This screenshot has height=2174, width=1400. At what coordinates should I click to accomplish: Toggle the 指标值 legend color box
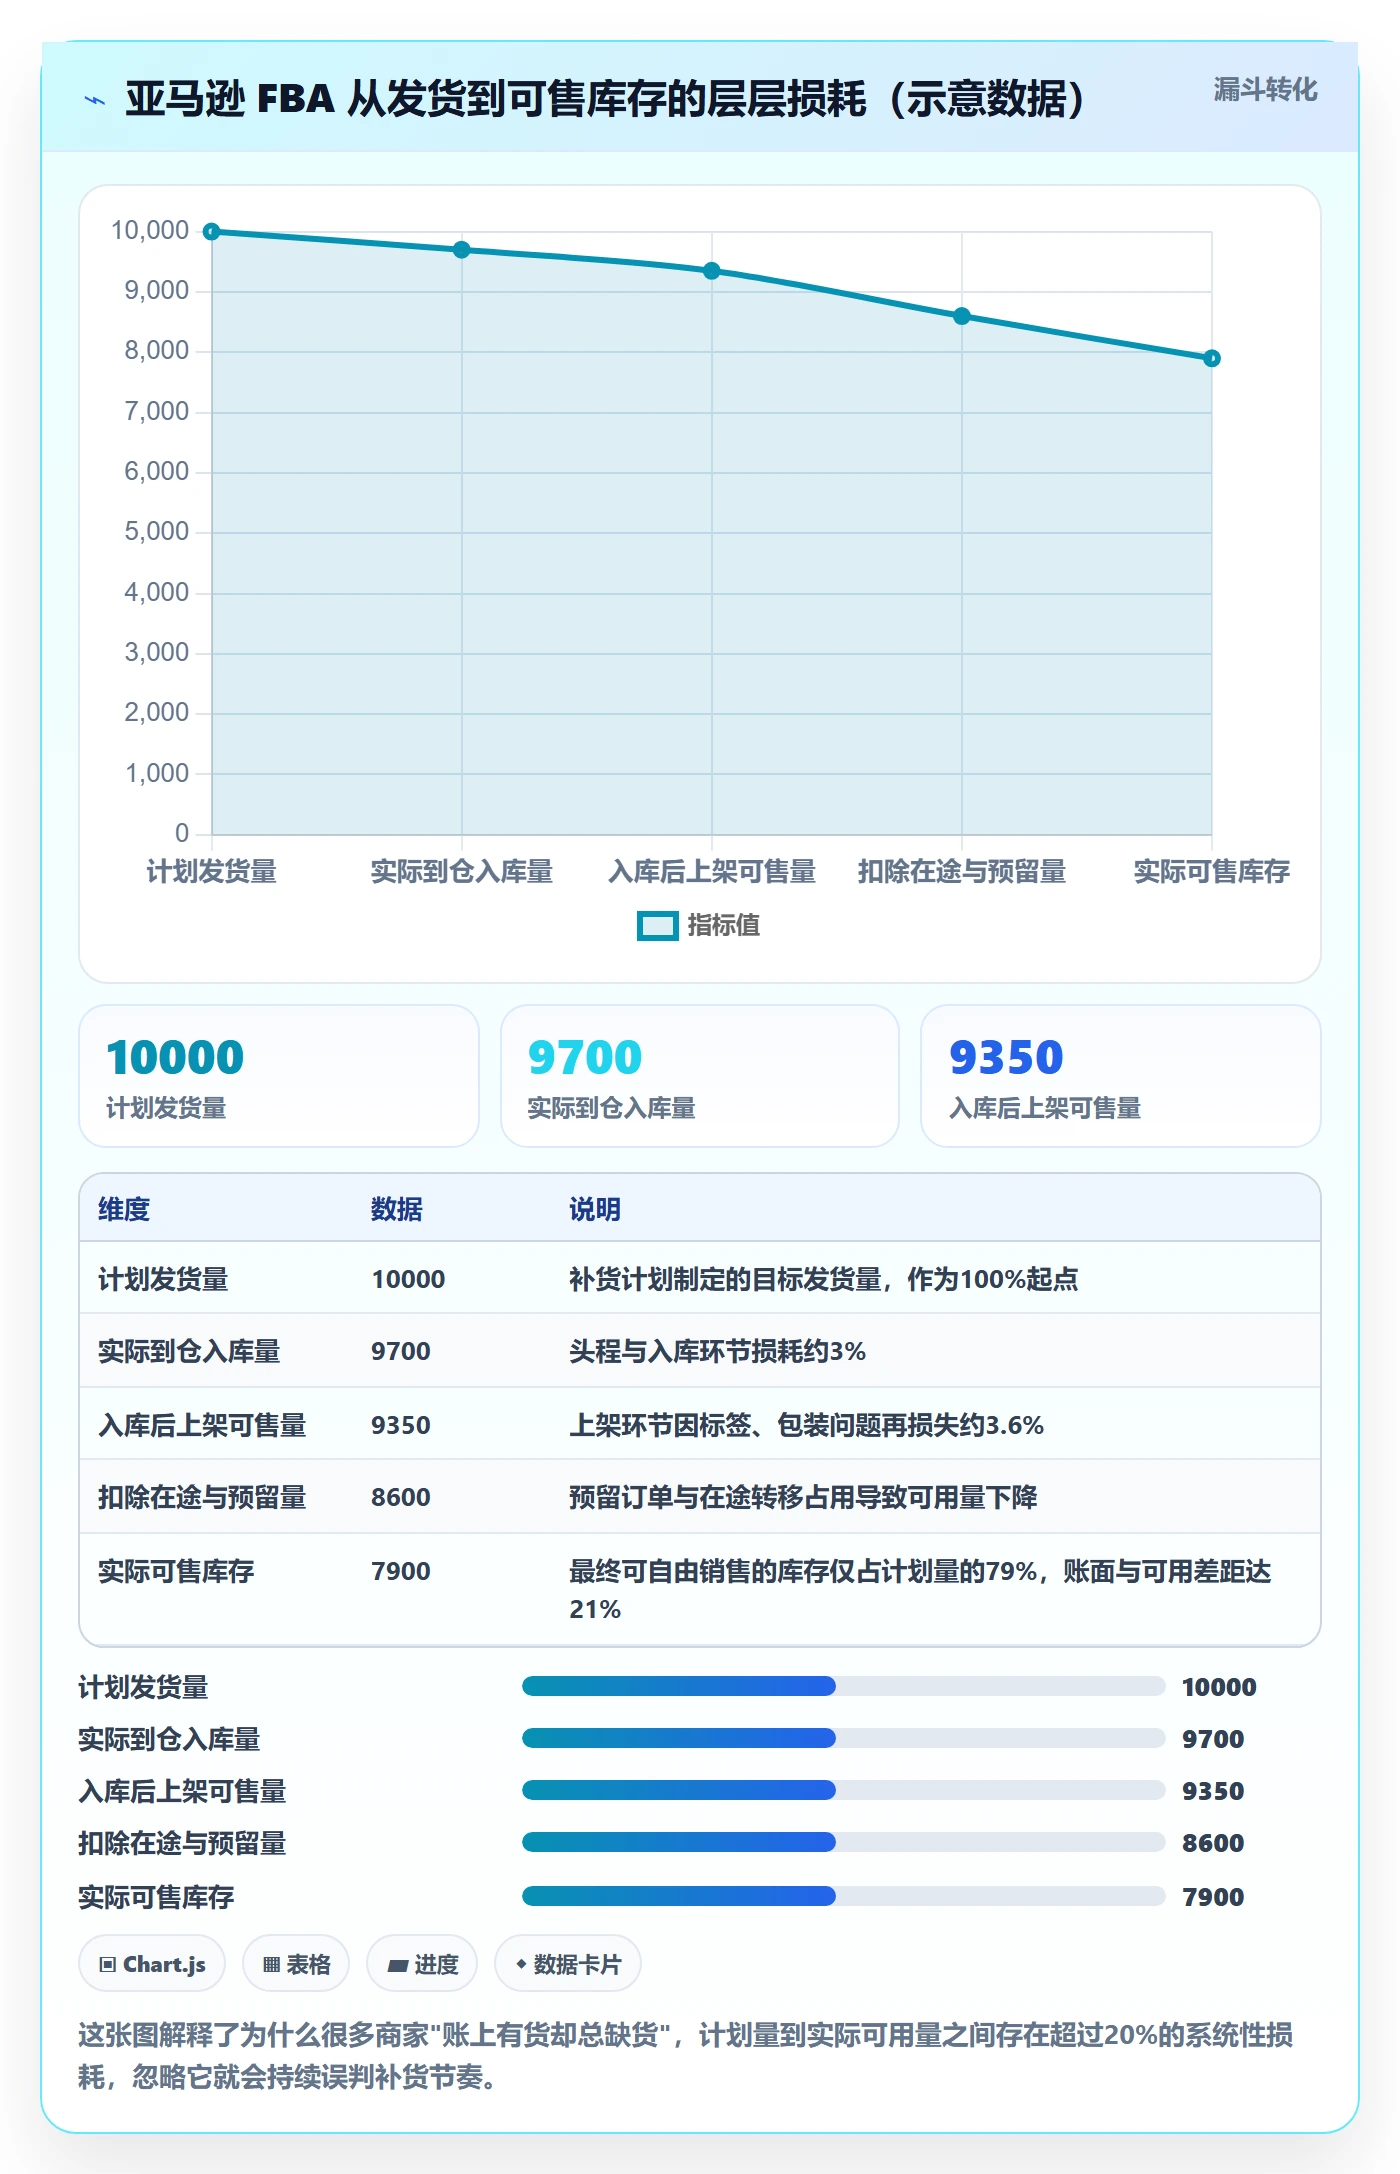(657, 926)
